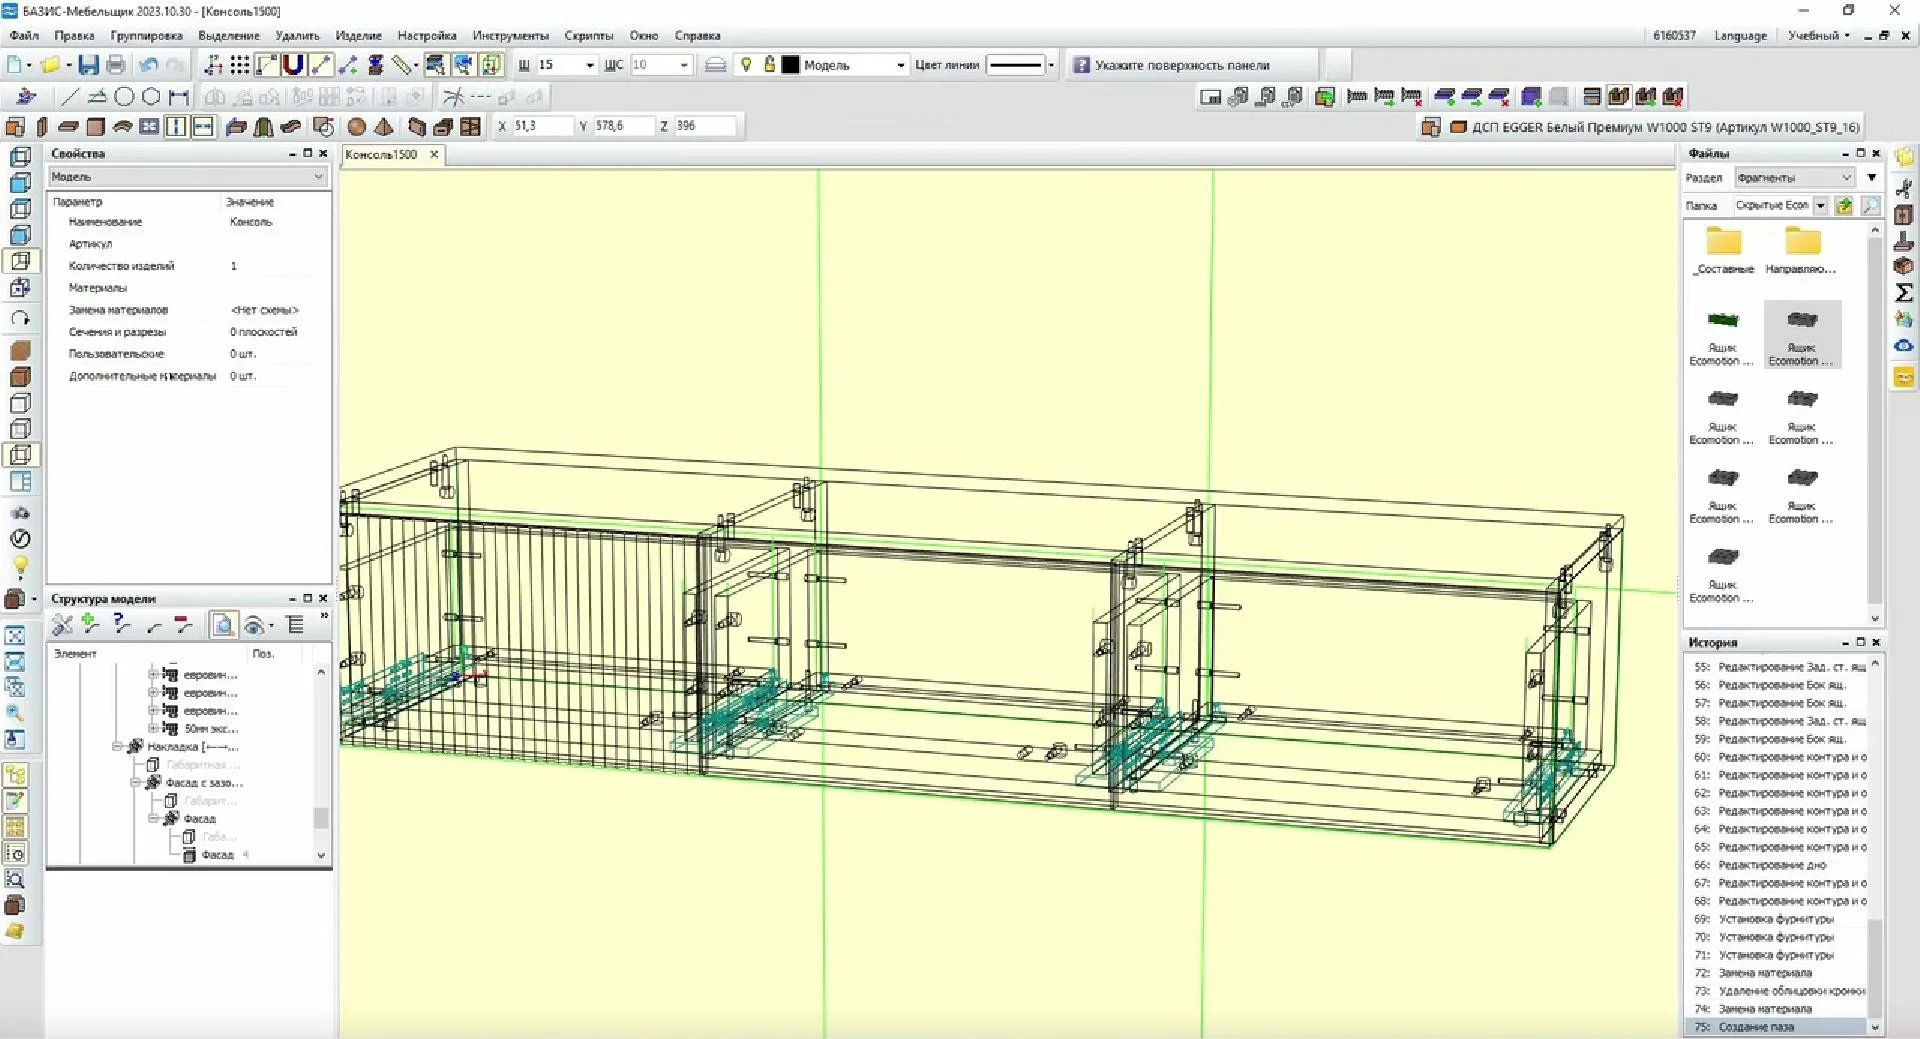Open the Раздел 'Фрагменты' dropdown
This screenshot has width=1920, height=1039.
coord(1794,178)
